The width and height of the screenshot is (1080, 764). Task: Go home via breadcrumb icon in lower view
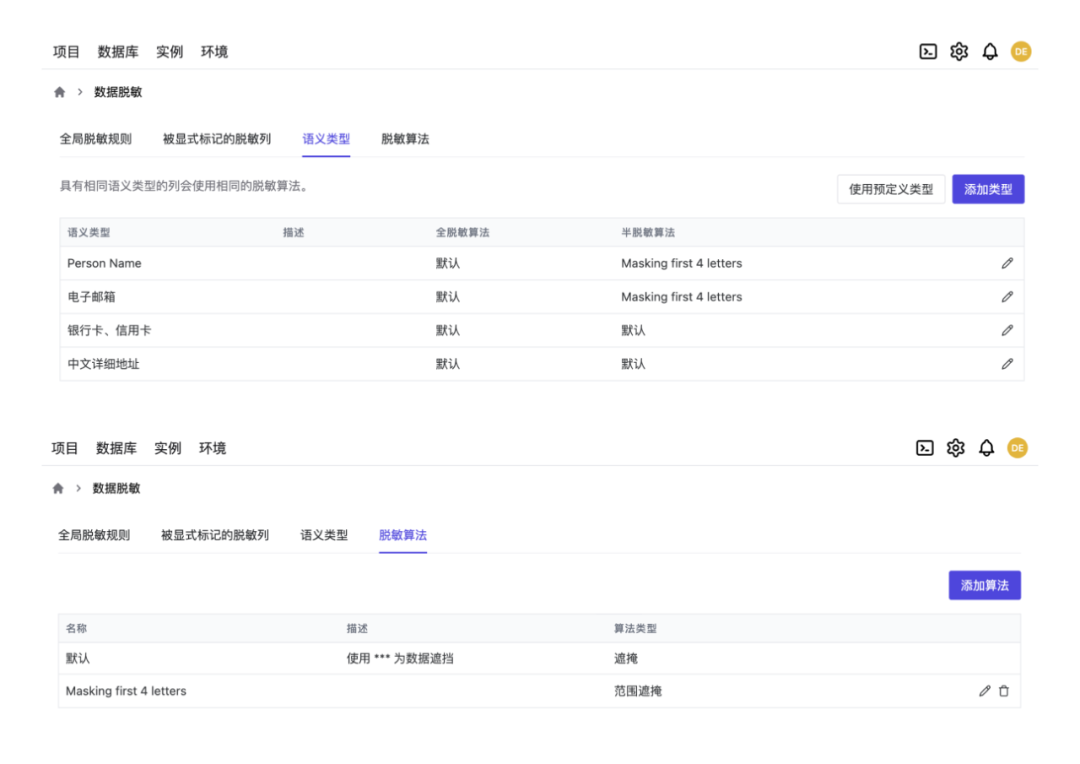[58, 488]
